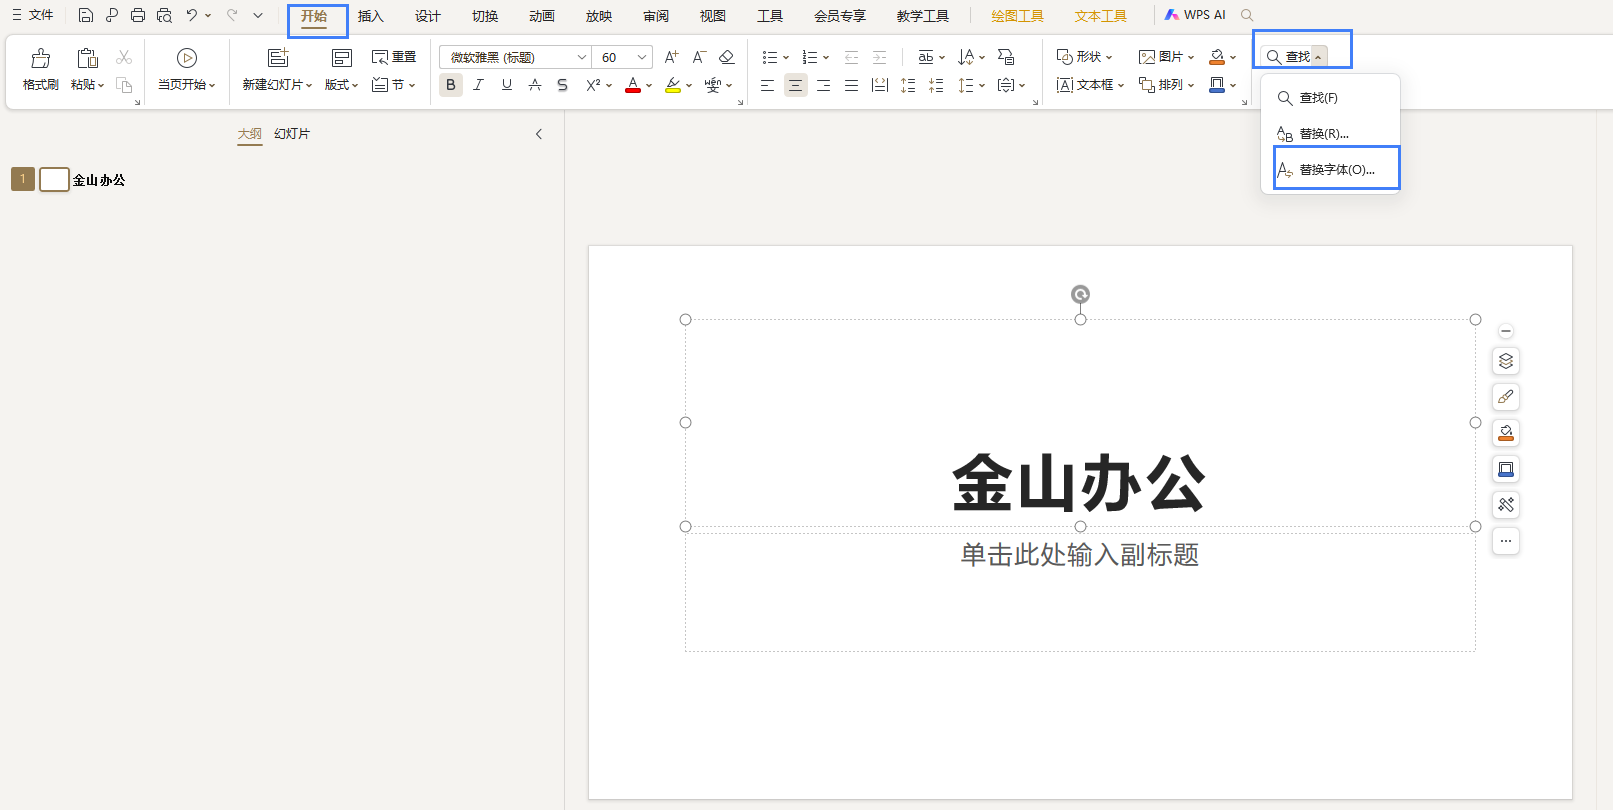The height and width of the screenshot is (810, 1613).
Task: Click the more options (…) floating button
Action: (1506, 541)
